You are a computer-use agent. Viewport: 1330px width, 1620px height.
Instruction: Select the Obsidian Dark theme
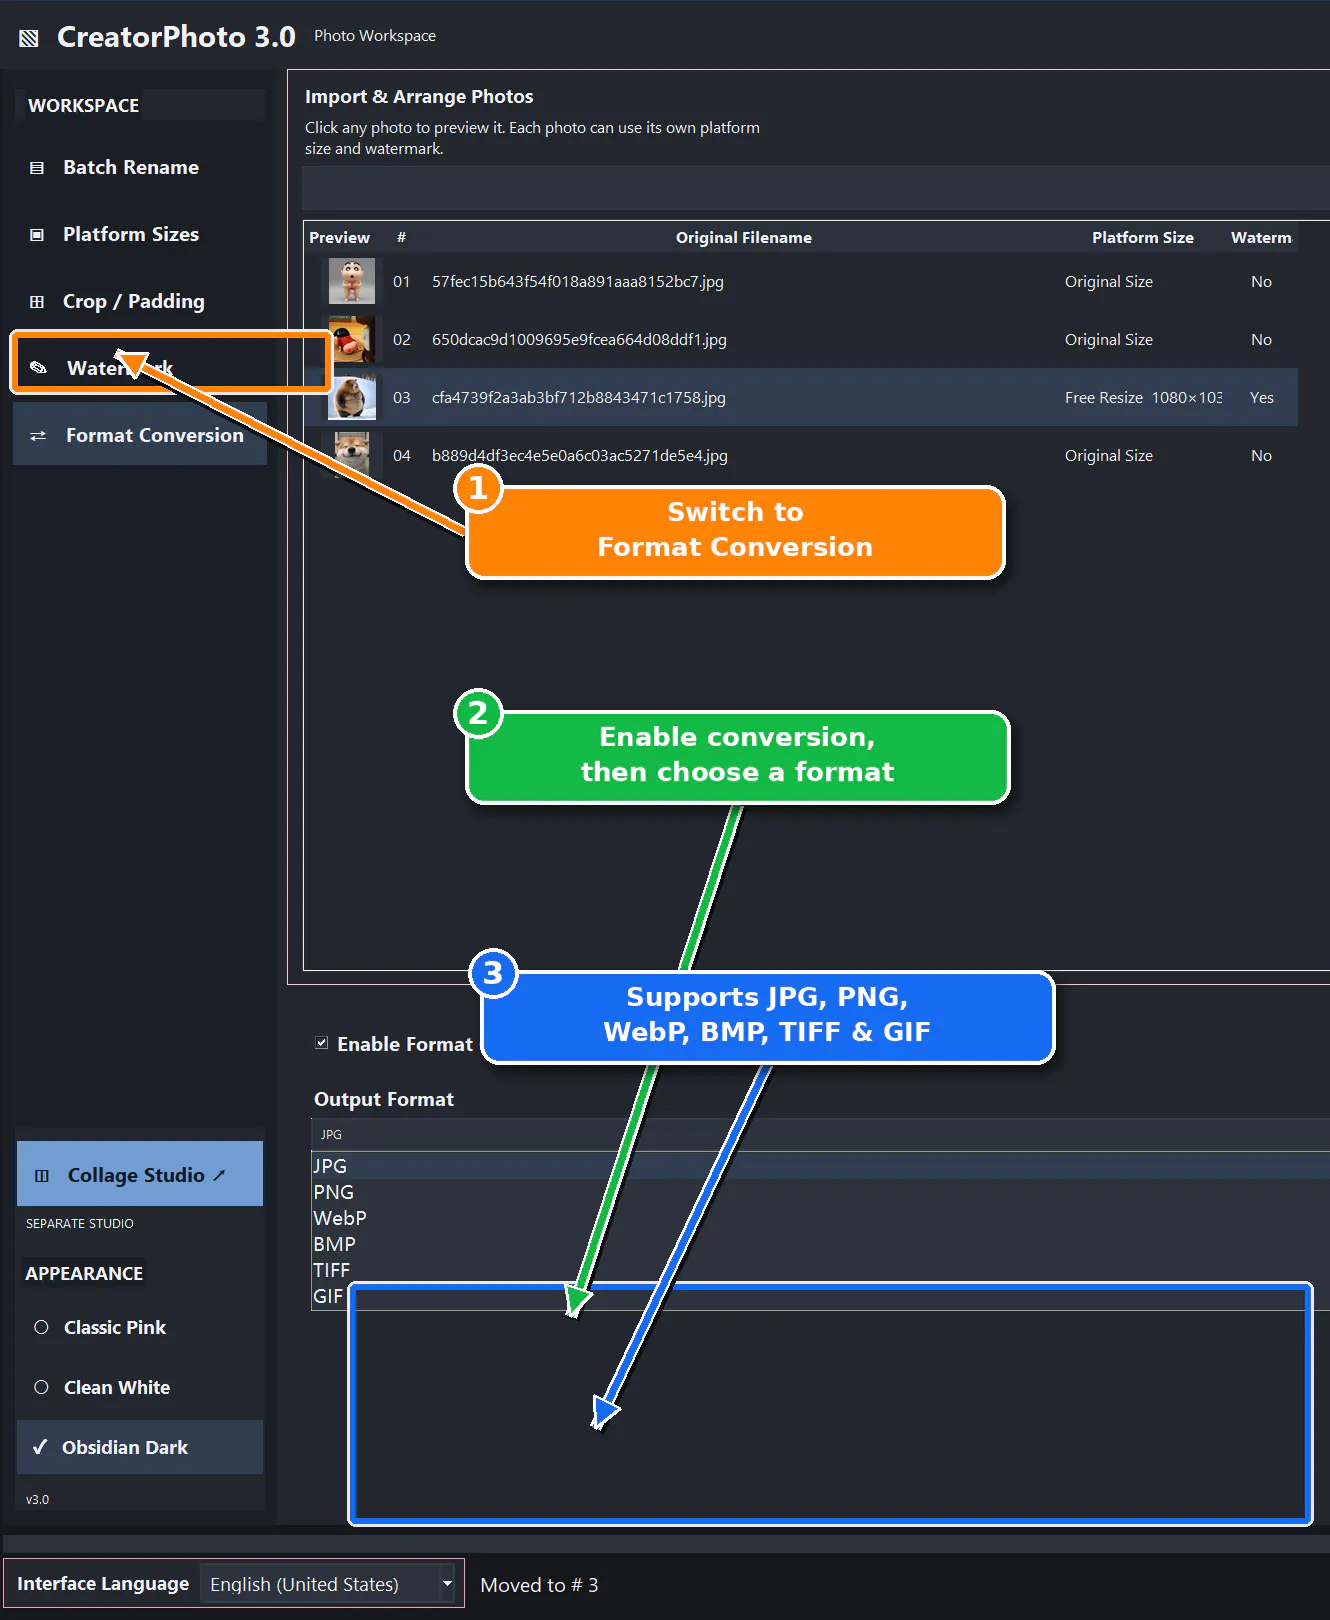click(x=140, y=1447)
